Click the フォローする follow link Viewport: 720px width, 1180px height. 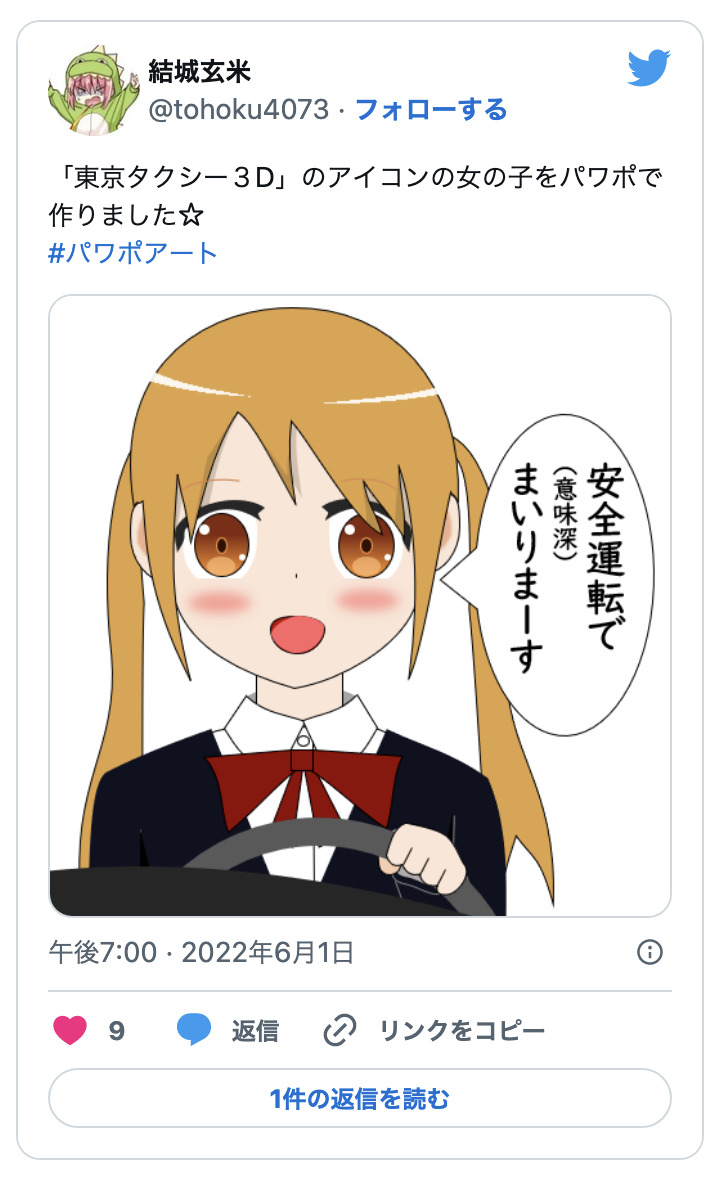(x=431, y=110)
